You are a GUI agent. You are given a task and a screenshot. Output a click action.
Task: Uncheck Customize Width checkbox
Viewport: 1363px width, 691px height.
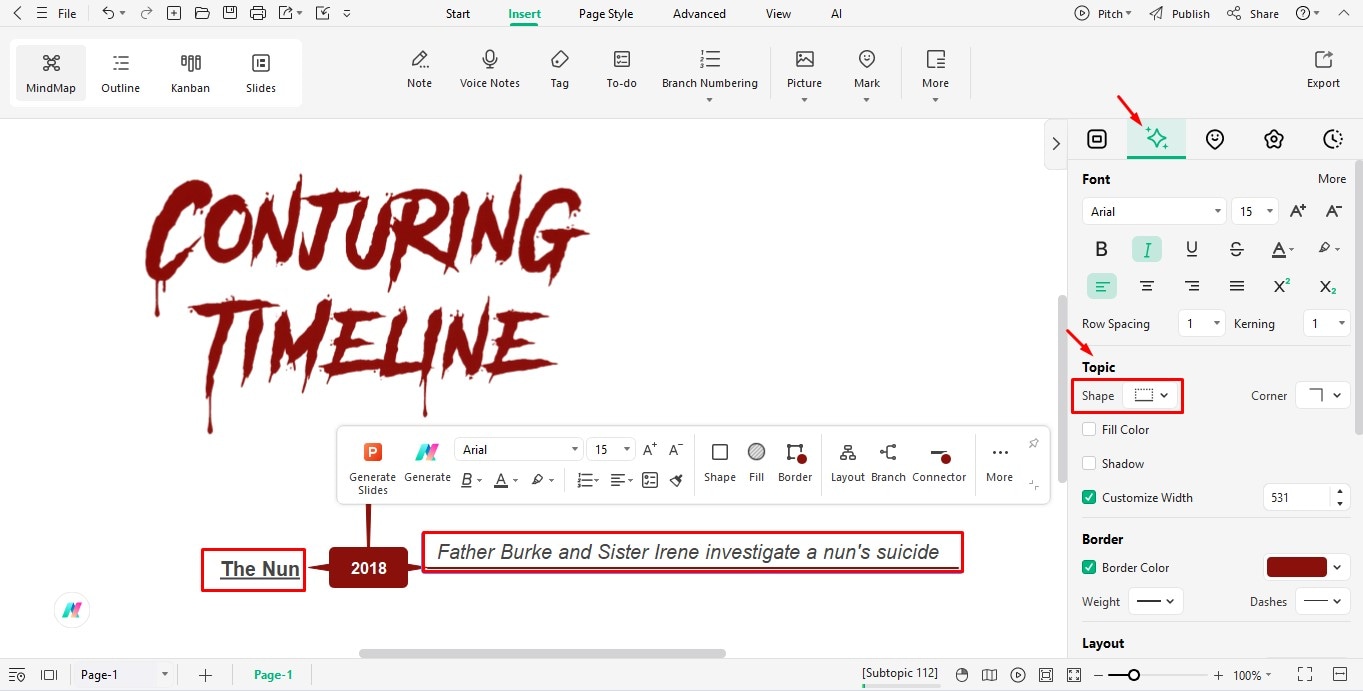click(1089, 497)
